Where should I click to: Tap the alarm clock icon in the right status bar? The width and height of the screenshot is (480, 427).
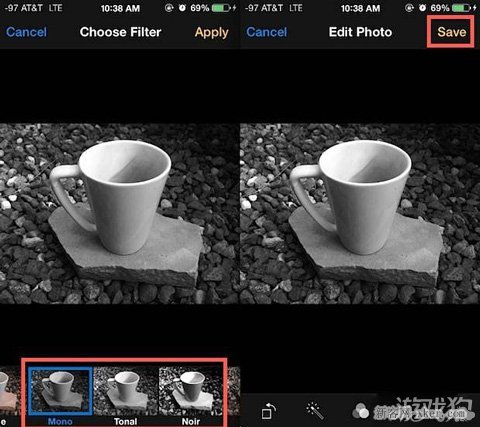tap(422, 7)
